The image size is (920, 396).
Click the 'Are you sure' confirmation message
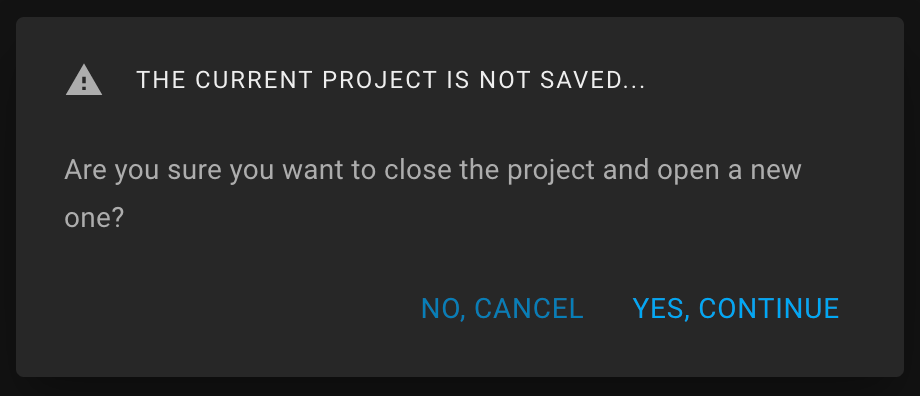tap(432, 194)
